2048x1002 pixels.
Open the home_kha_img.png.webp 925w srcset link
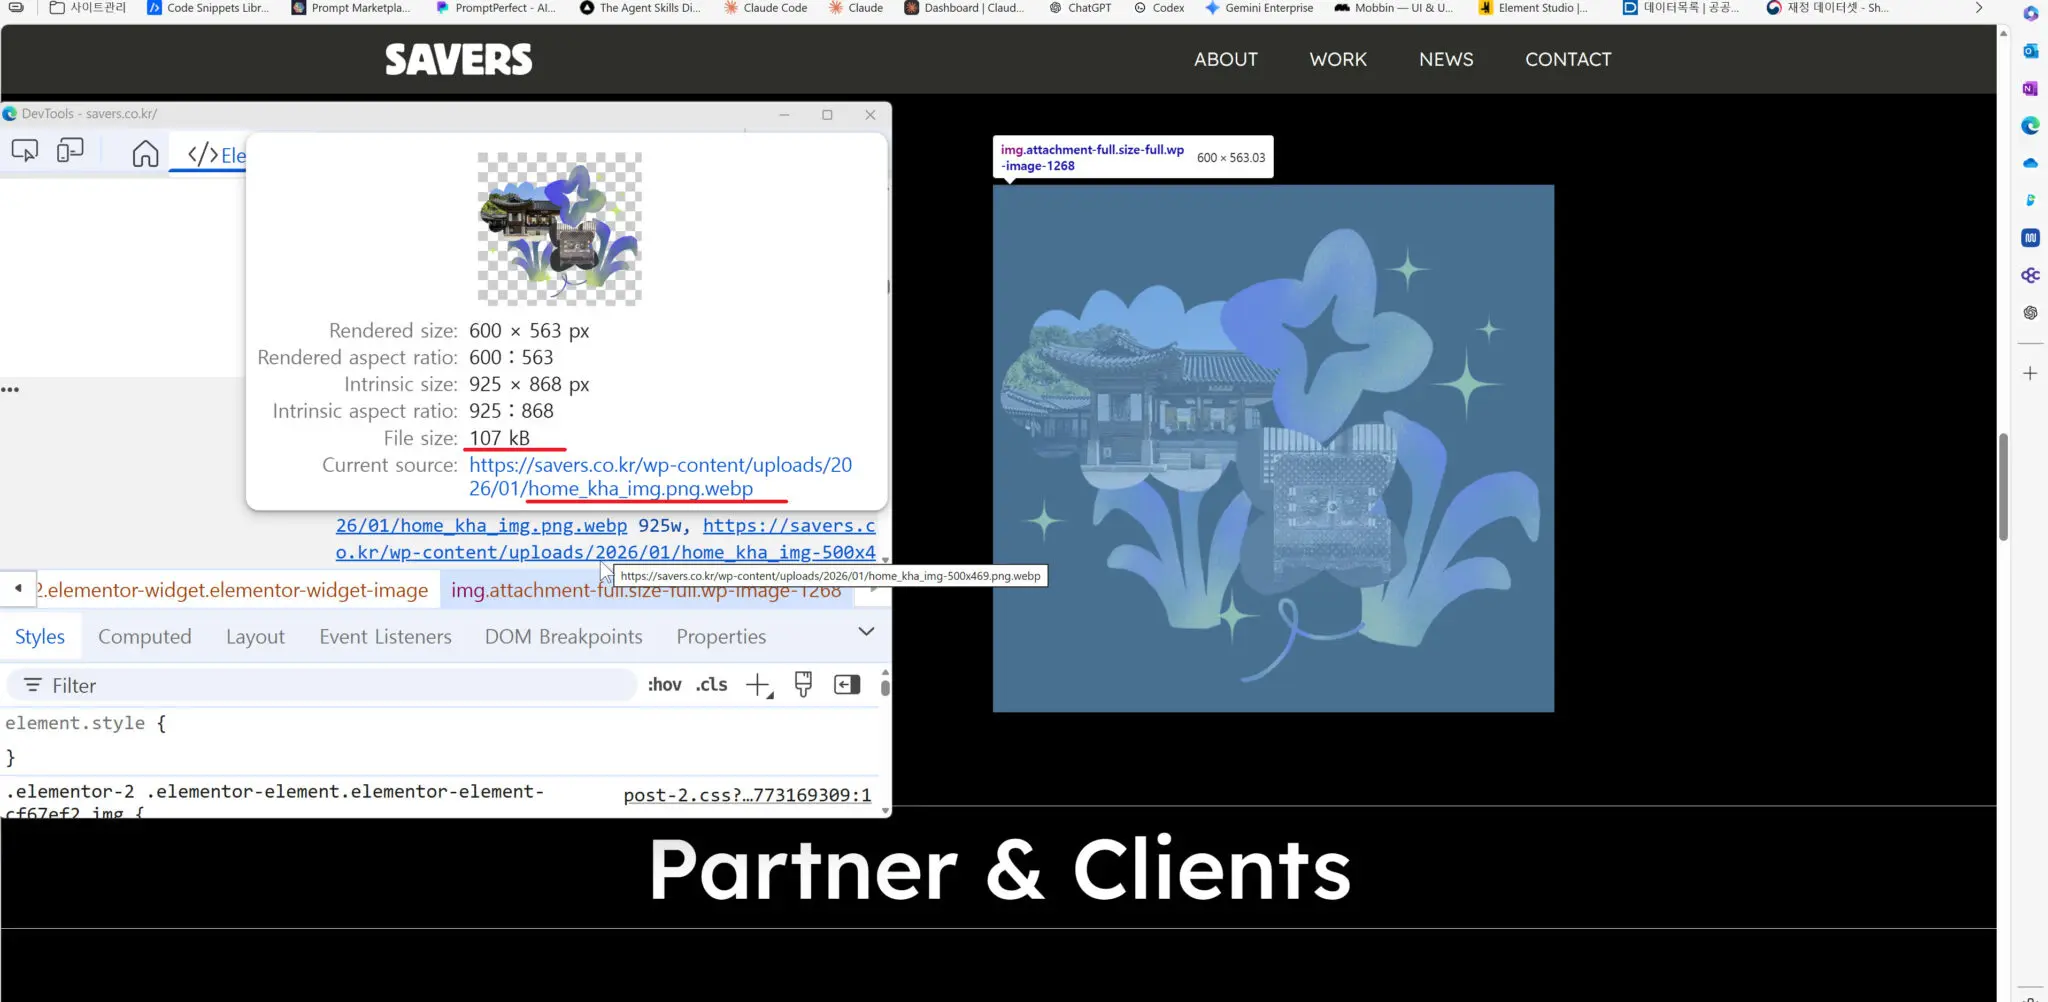[481, 526]
